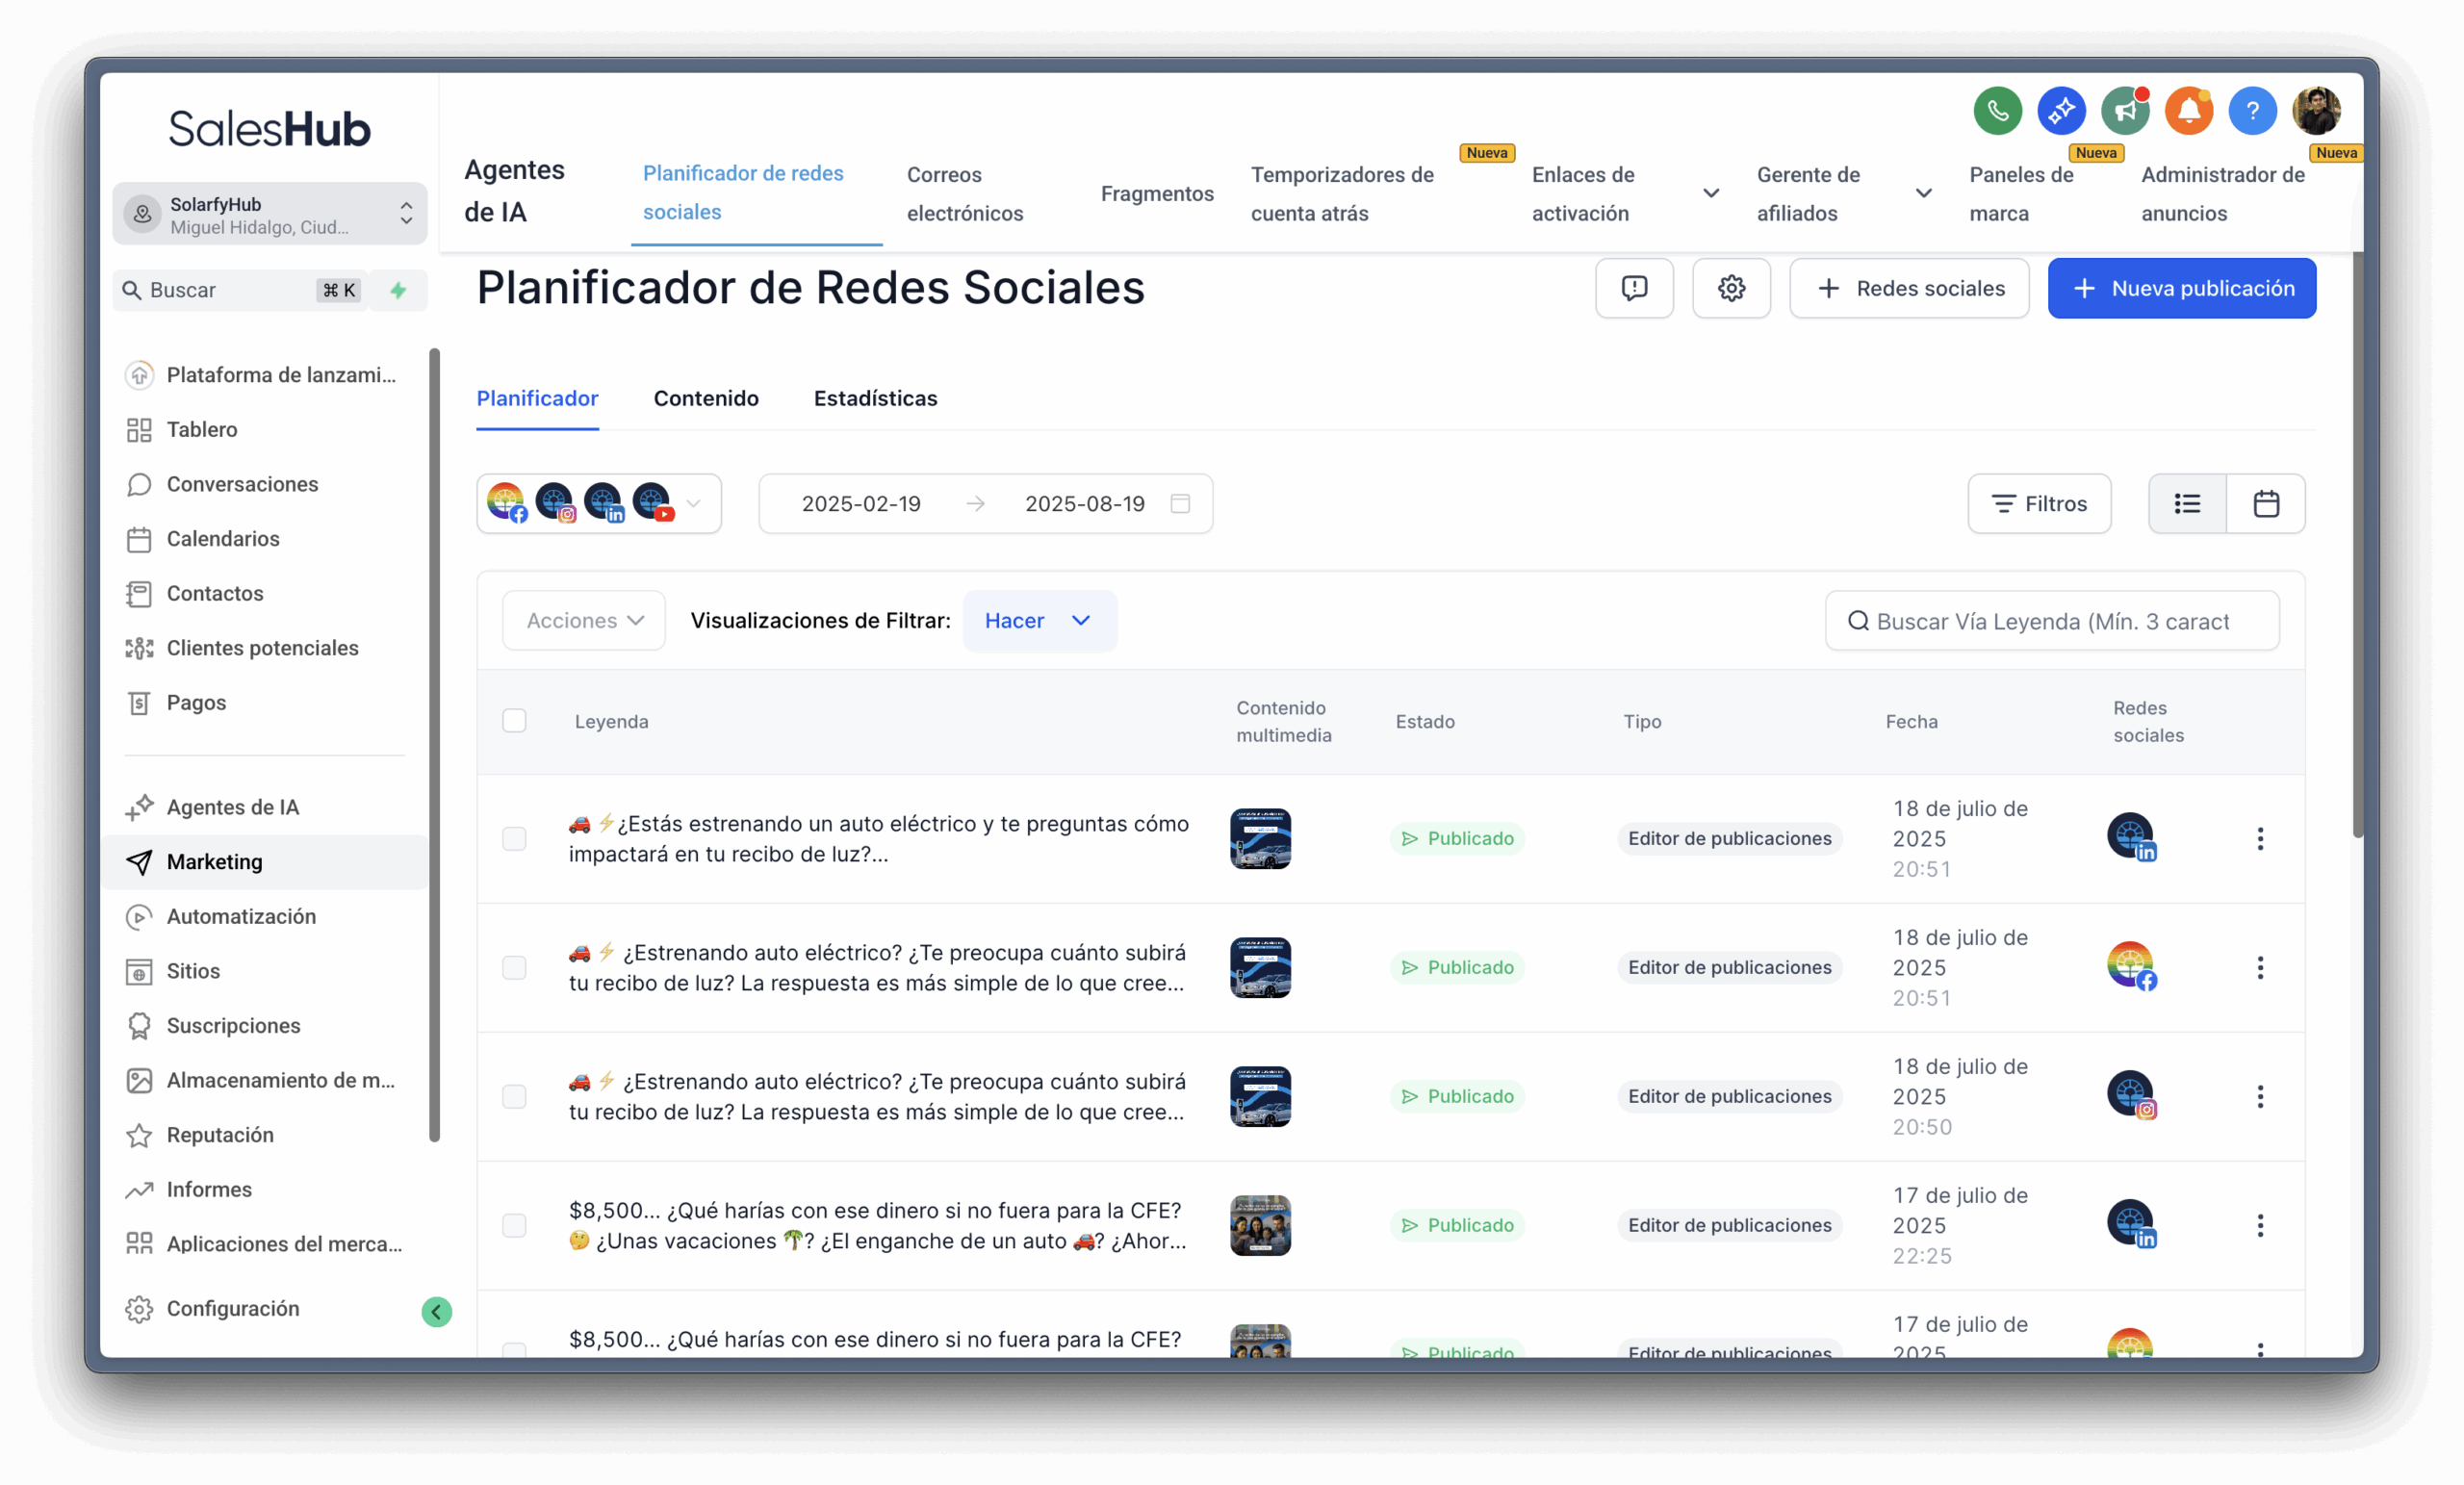Open announcements via the megaphone icon

click(2125, 111)
